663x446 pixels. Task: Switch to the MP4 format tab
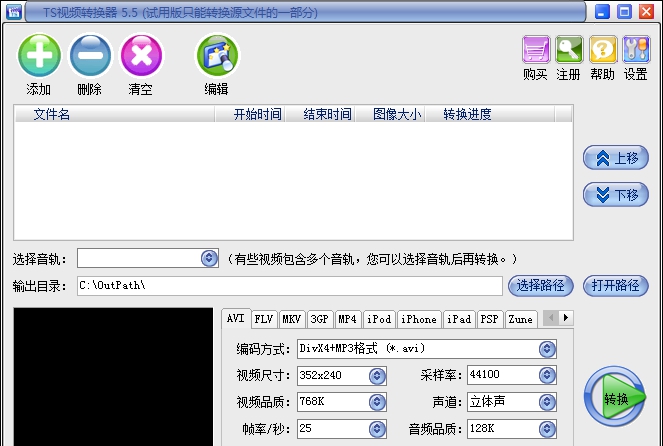coord(348,319)
